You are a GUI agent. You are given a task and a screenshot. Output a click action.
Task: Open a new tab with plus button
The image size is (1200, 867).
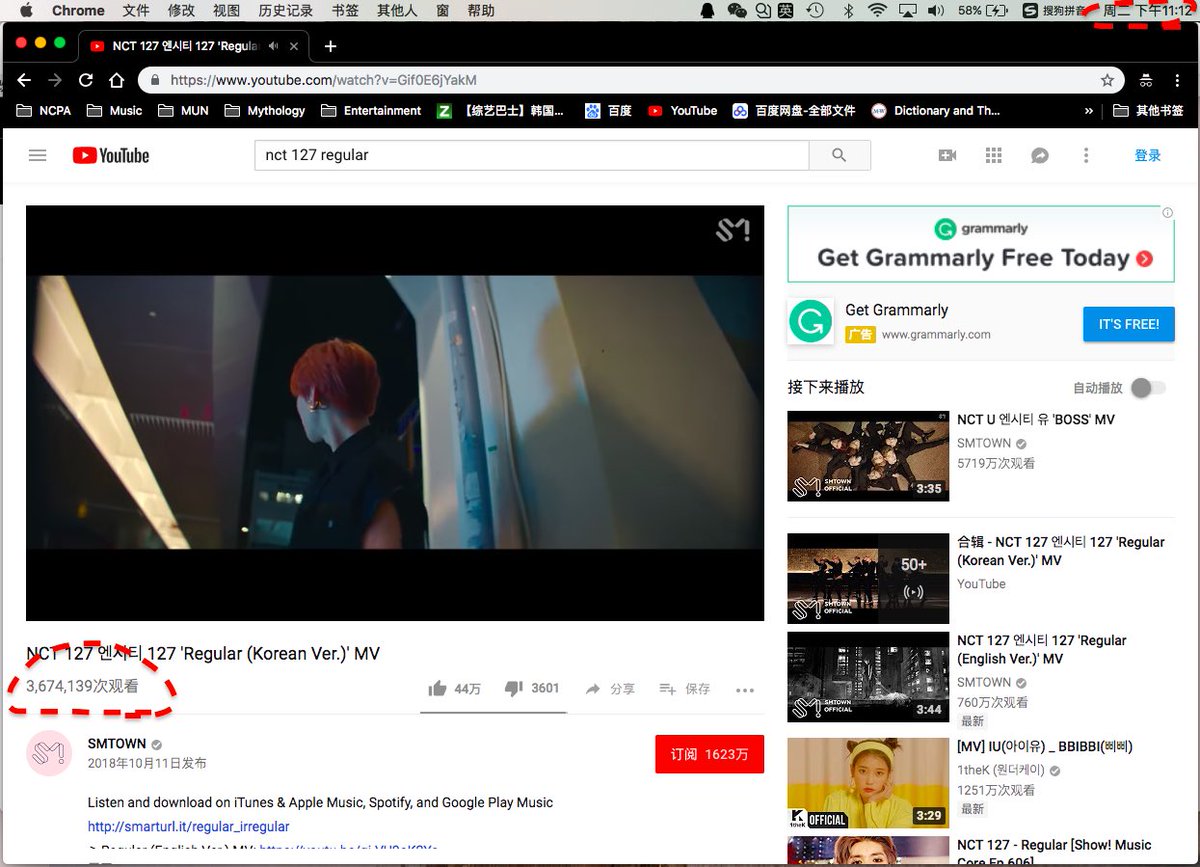(x=330, y=46)
